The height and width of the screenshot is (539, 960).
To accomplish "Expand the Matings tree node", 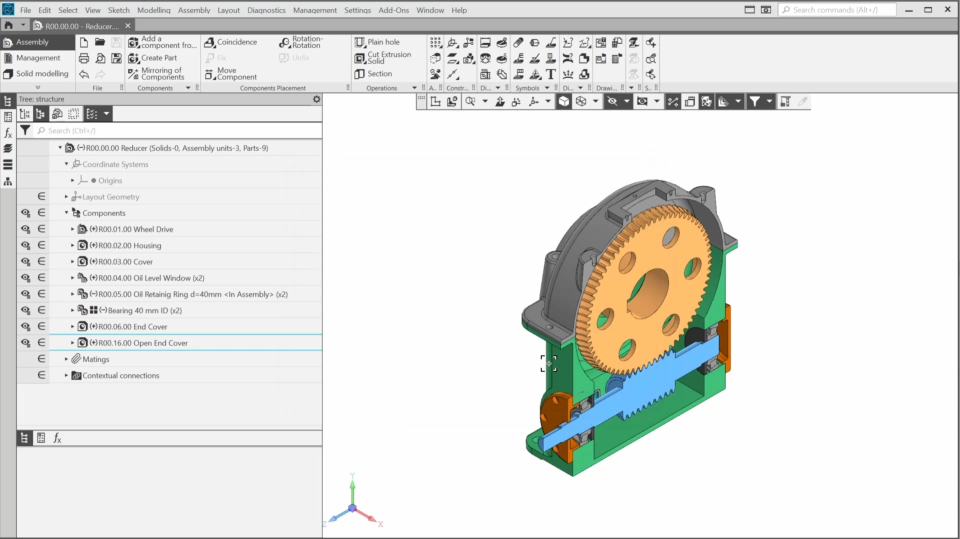I will (x=67, y=359).
